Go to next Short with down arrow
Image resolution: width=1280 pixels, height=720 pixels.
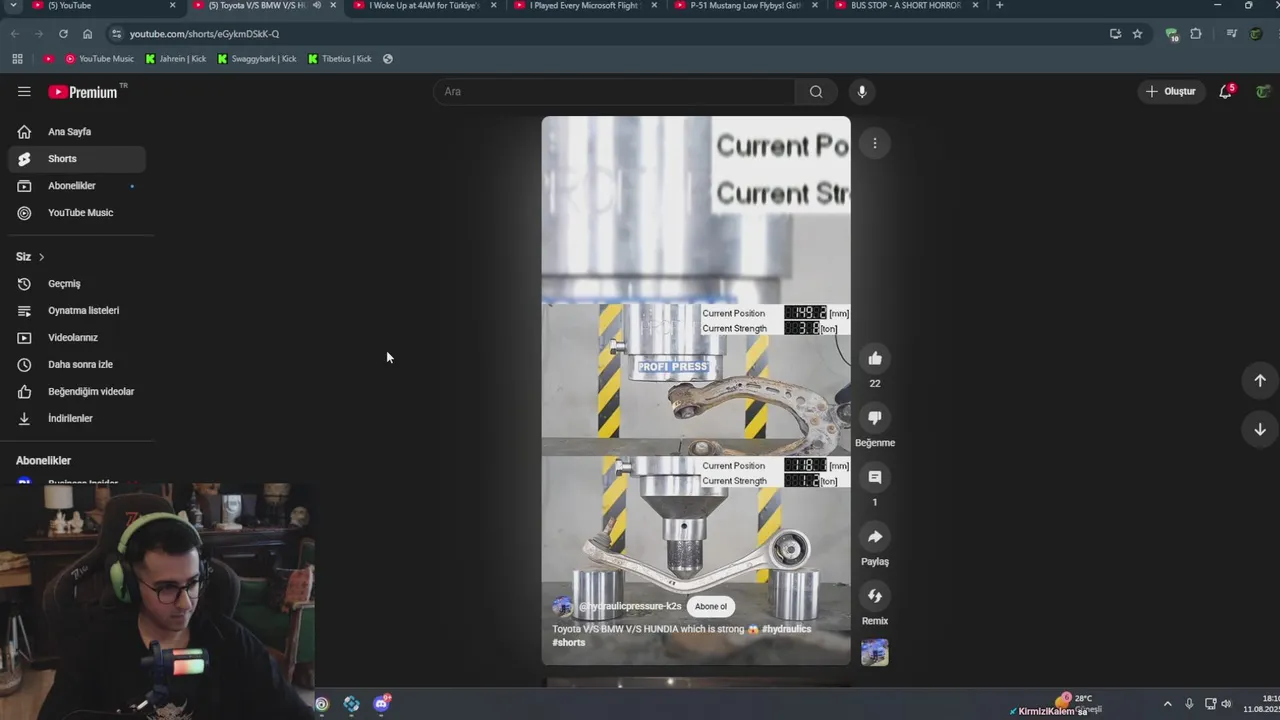tap(1260, 429)
